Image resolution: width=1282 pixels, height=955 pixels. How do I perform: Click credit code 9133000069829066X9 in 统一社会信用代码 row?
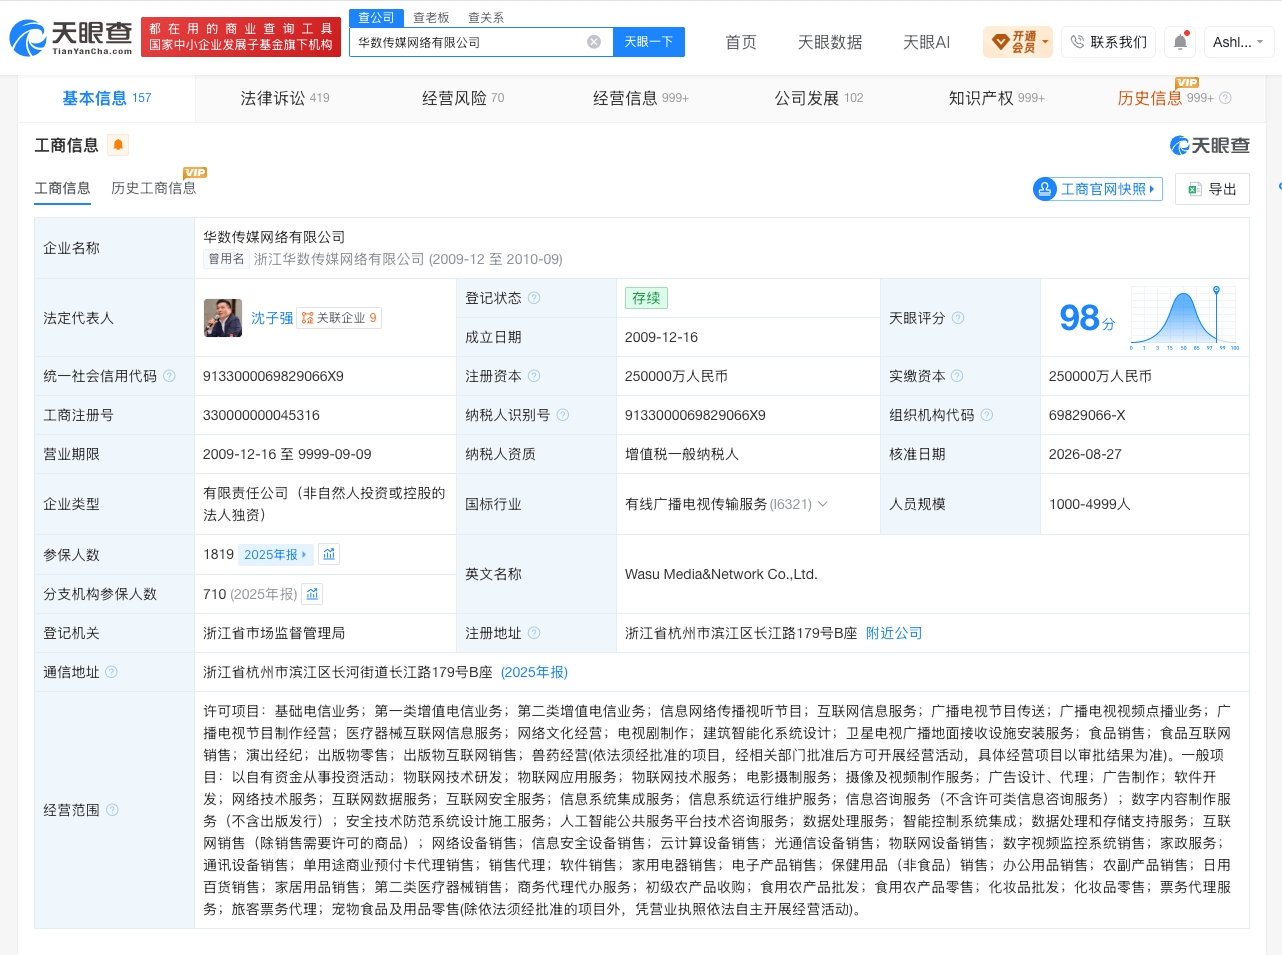click(273, 376)
